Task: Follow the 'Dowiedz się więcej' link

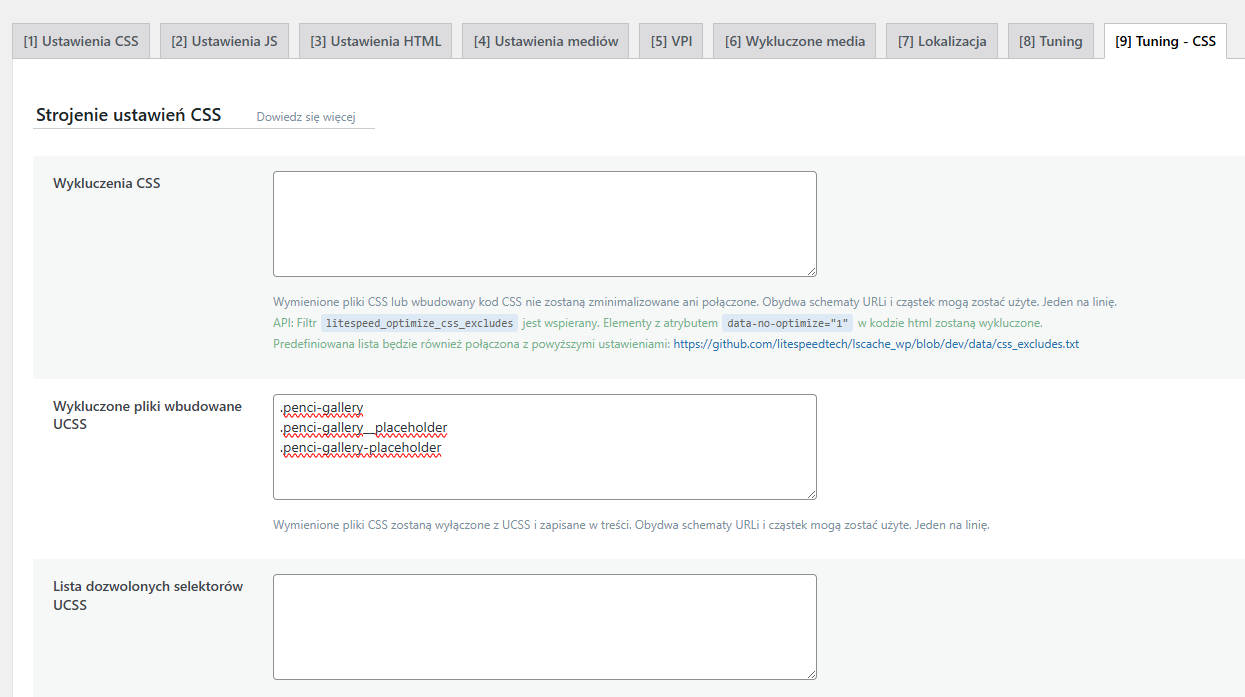Action: click(306, 117)
